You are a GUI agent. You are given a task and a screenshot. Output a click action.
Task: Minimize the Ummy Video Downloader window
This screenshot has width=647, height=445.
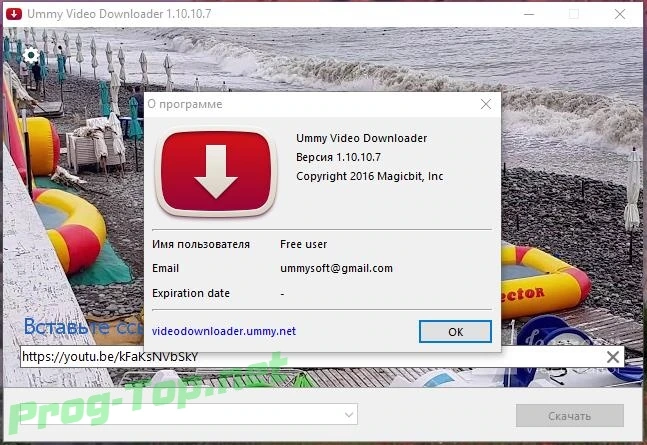click(x=529, y=14)
